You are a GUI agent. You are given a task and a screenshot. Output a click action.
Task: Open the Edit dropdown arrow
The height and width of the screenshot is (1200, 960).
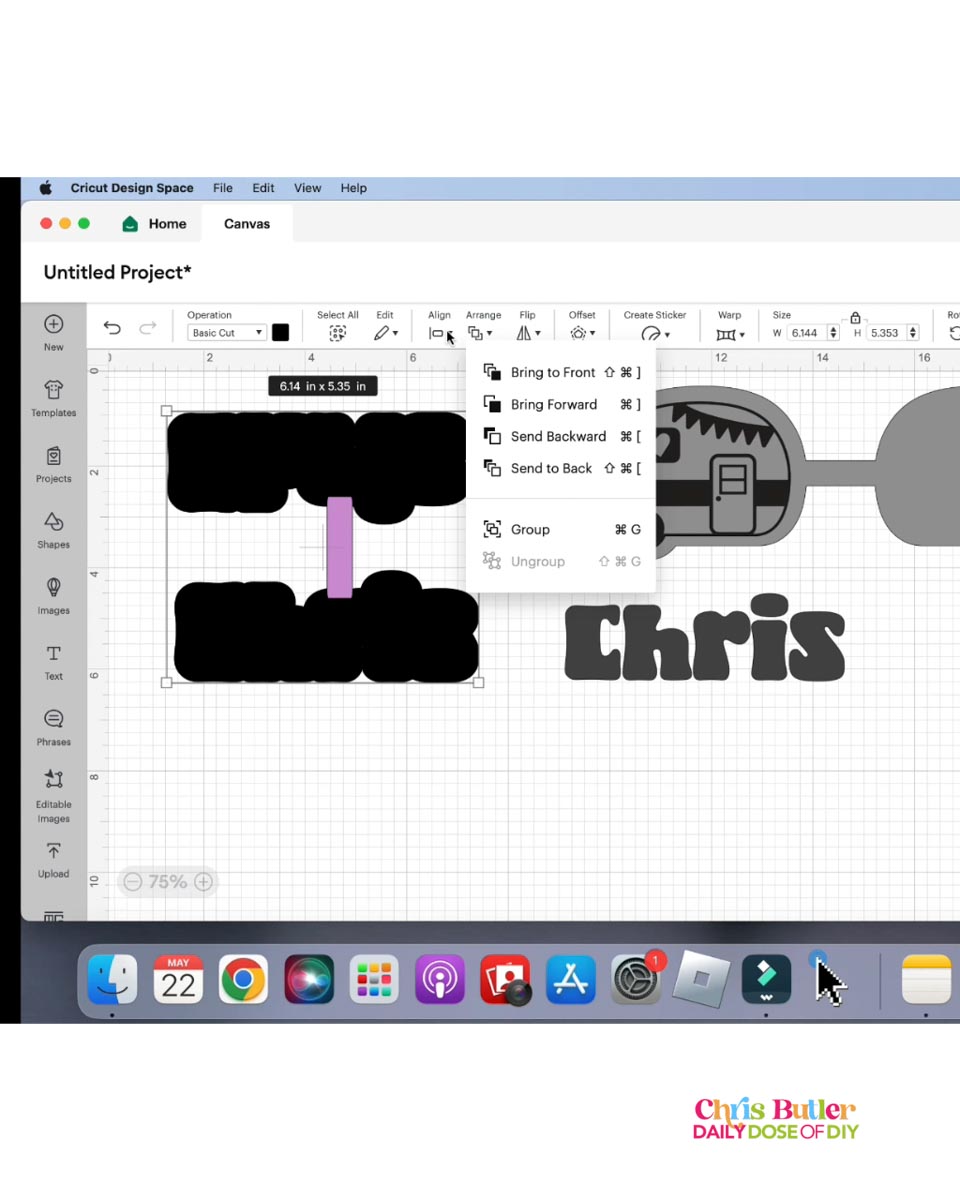(395, 334)
